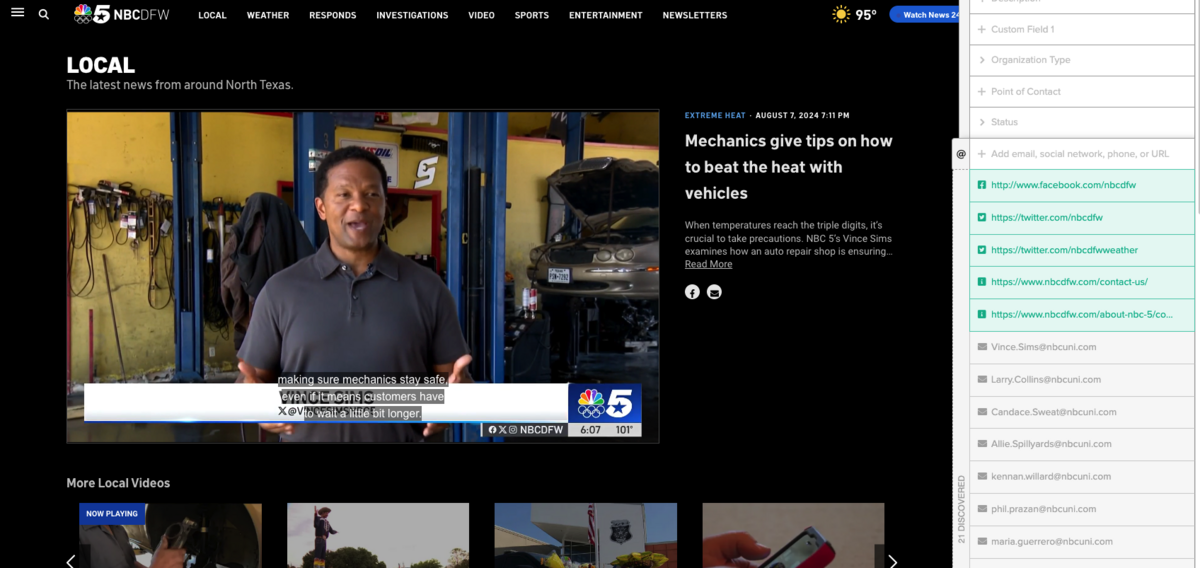Open the Weather nav menu item
This screenshot has height=568, width=1200.
268,15
